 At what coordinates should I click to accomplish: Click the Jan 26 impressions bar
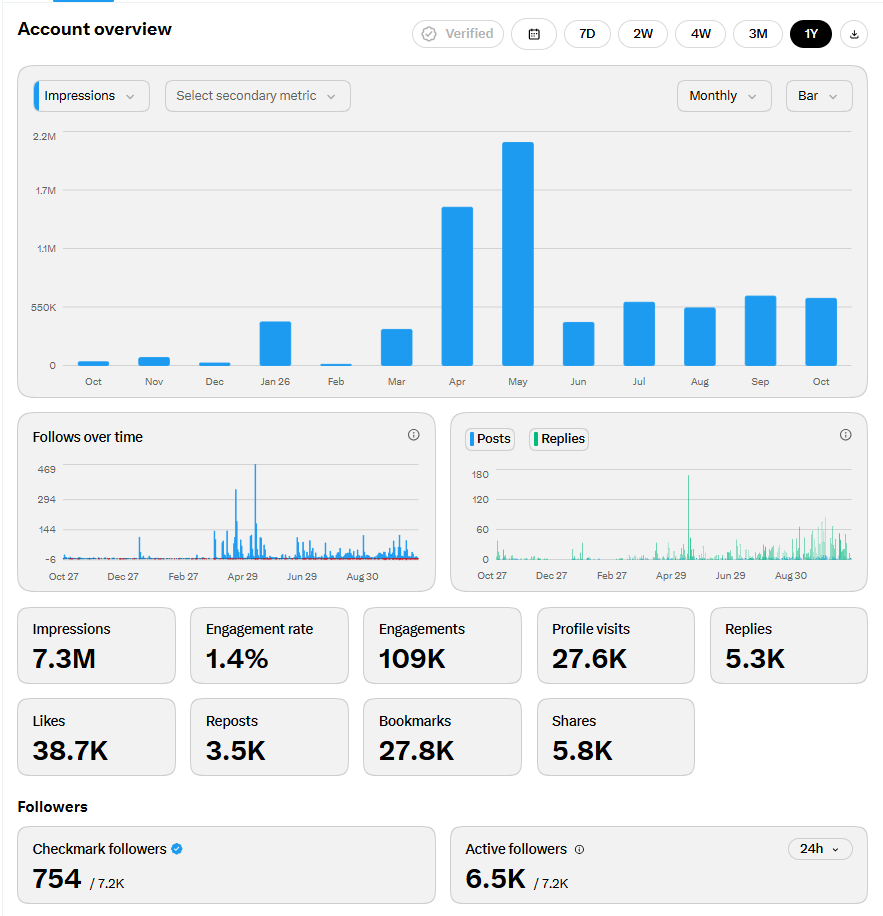tap(275, 344)
